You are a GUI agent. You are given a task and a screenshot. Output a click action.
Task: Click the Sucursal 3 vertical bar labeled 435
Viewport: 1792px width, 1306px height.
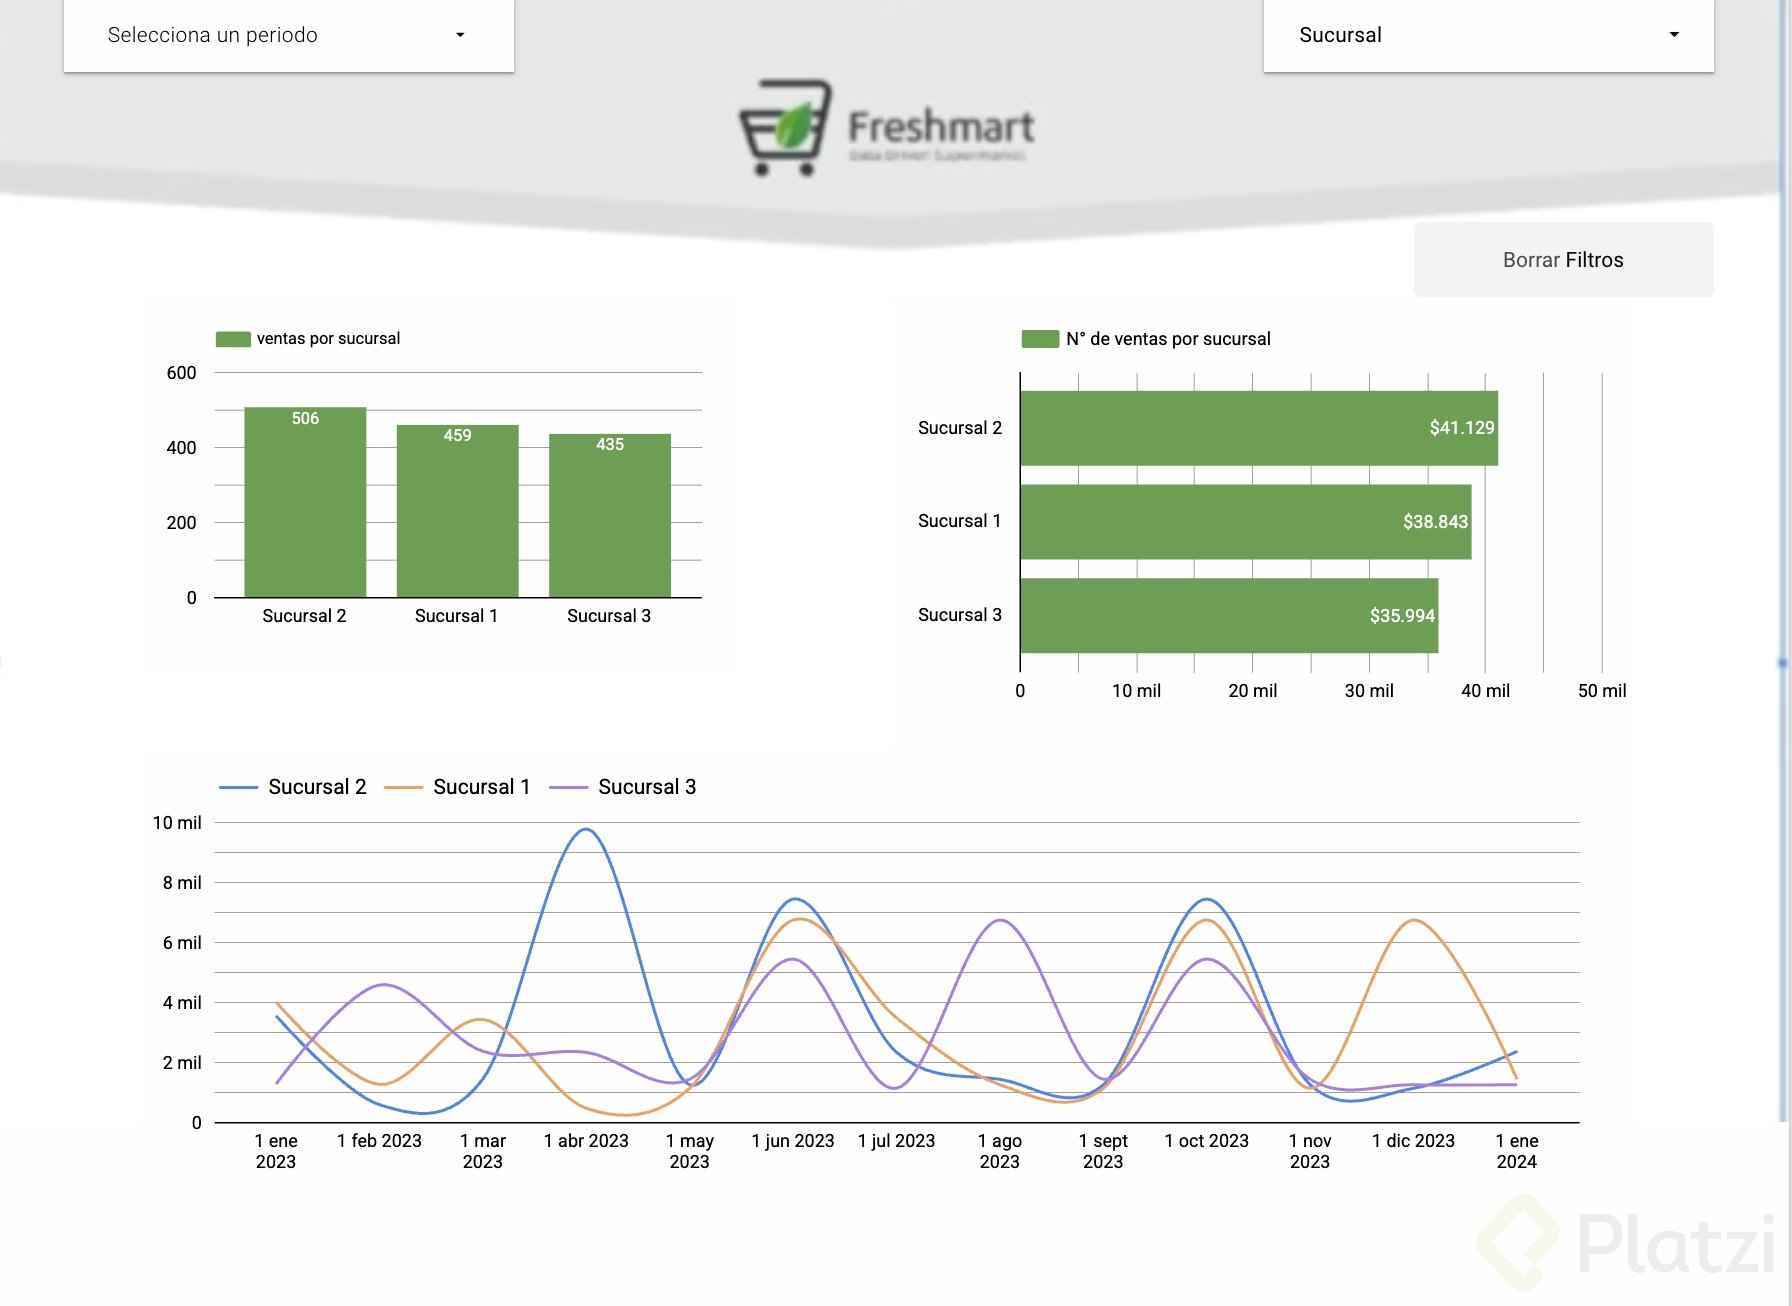[610, 515]
